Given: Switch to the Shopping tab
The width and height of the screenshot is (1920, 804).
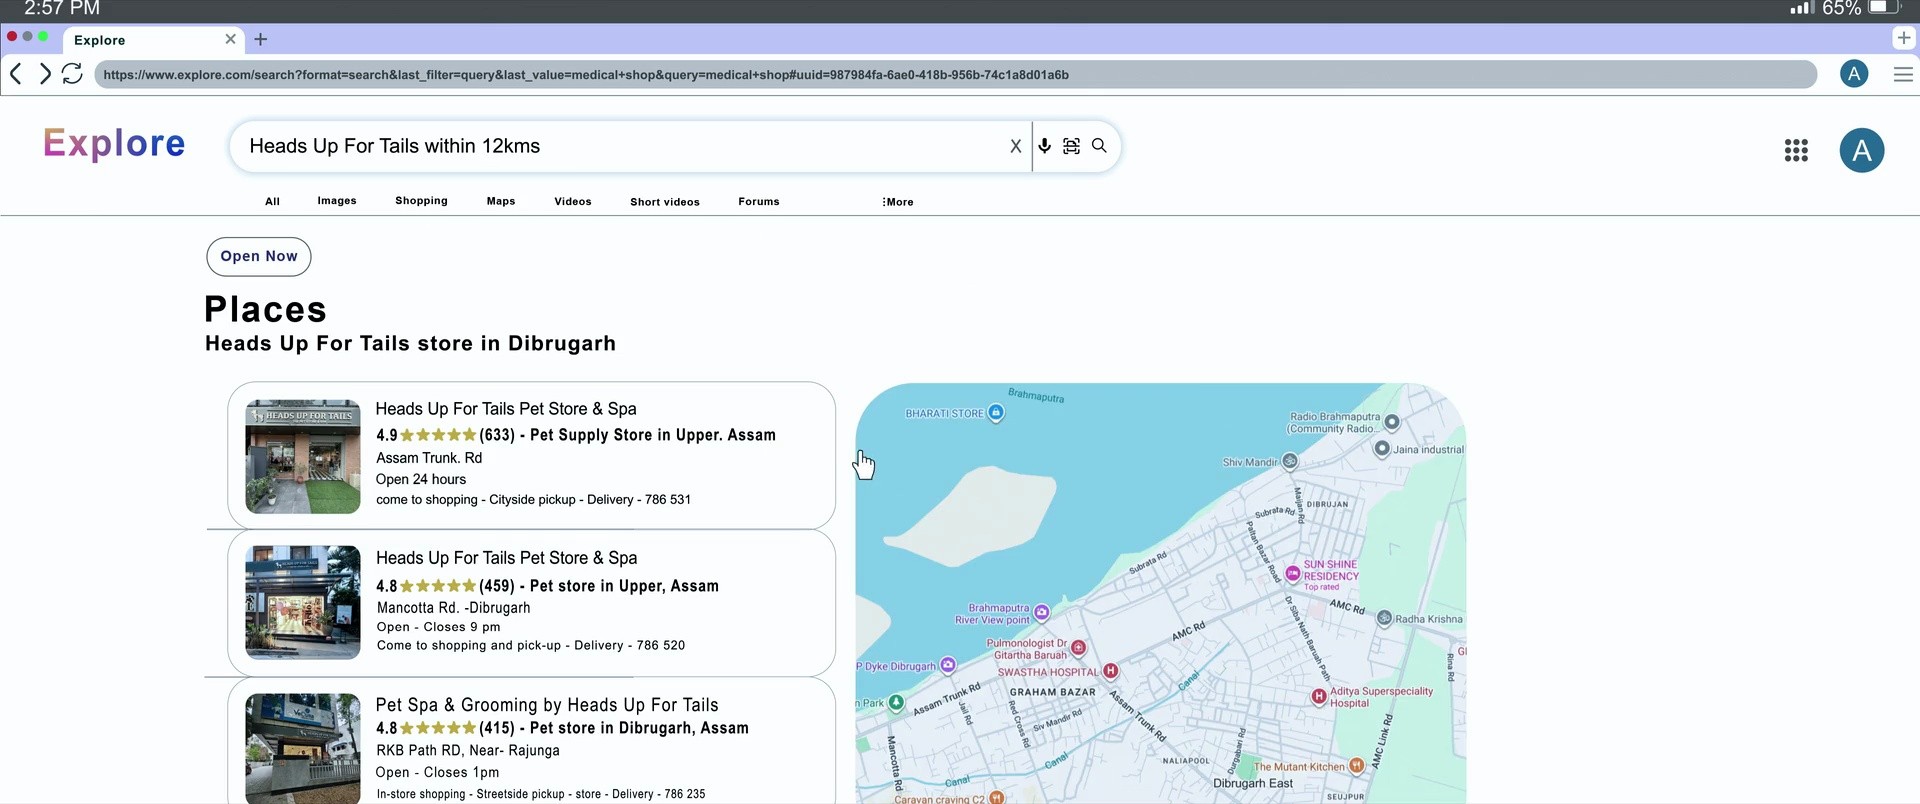Looking at the screenshot, I should point(421,201).
